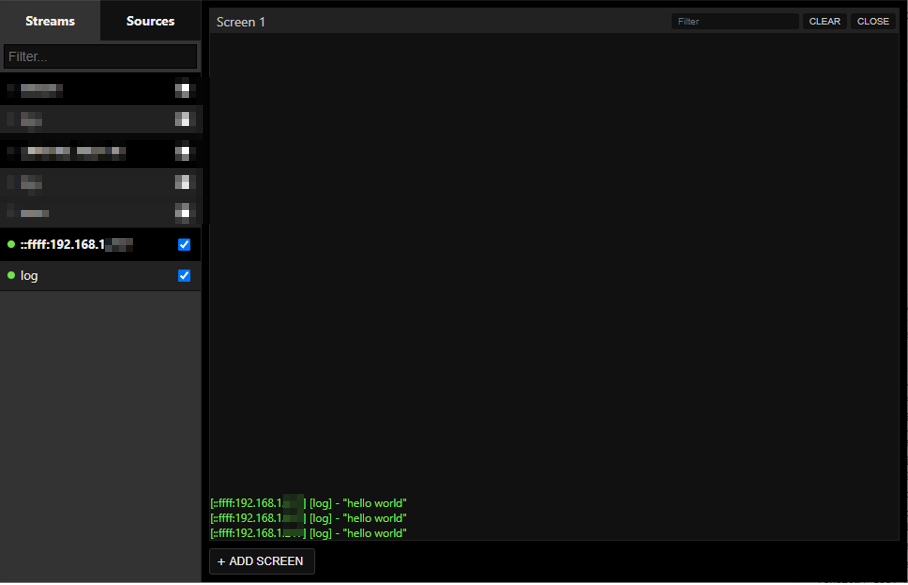Close Screen 1 with the CLOSE button
The height and width of the screenshot is (585, 908).
872,21
